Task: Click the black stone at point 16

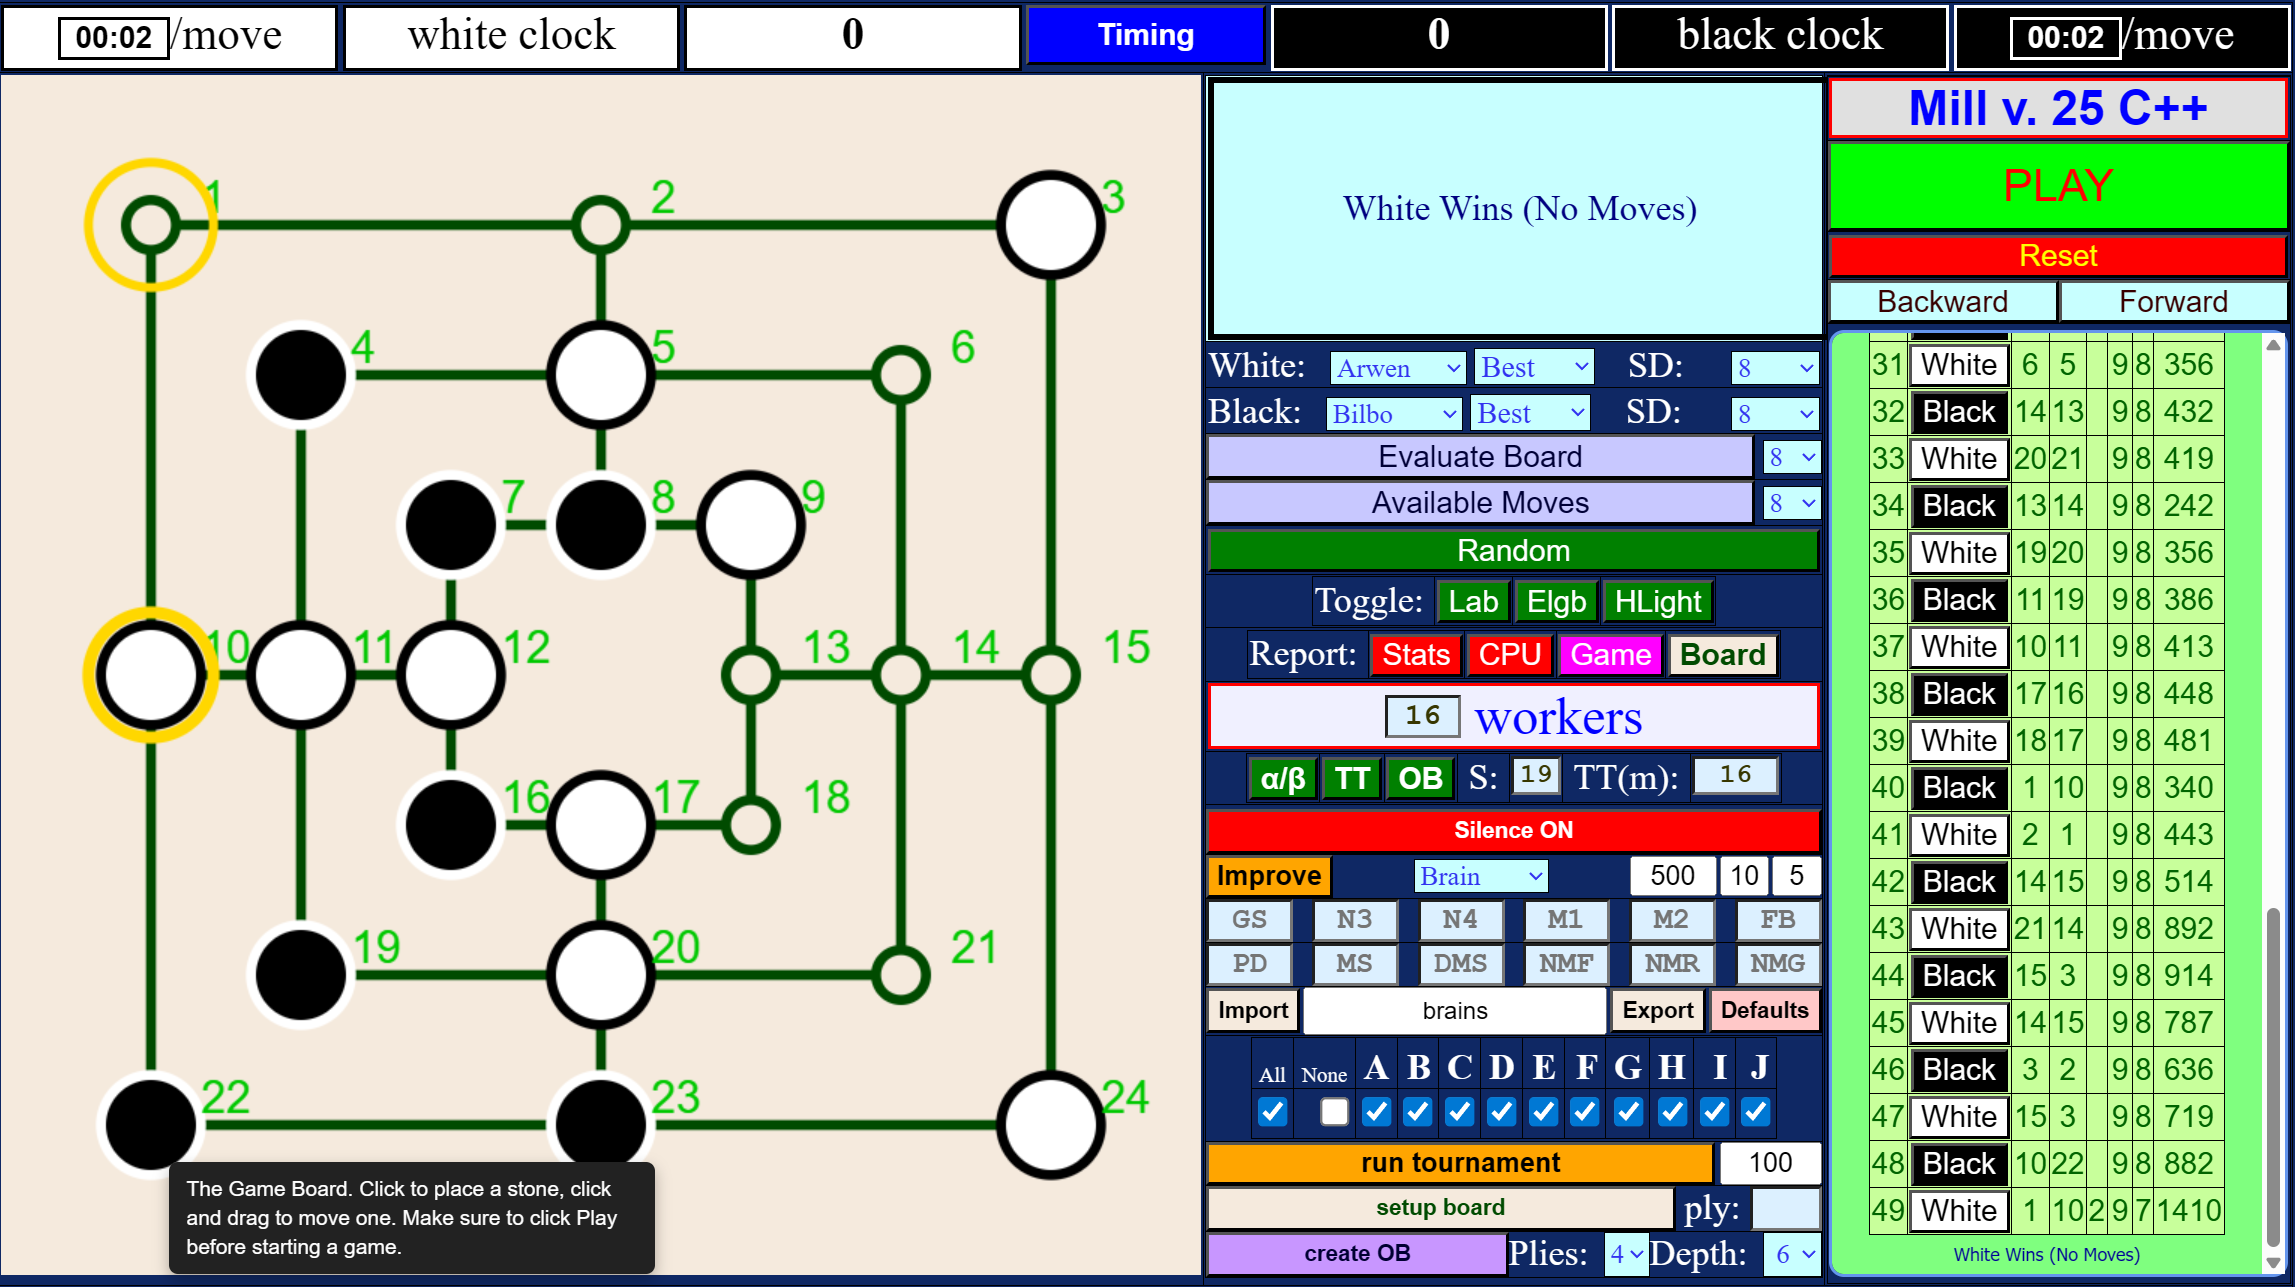Action: tap(451, 825)
